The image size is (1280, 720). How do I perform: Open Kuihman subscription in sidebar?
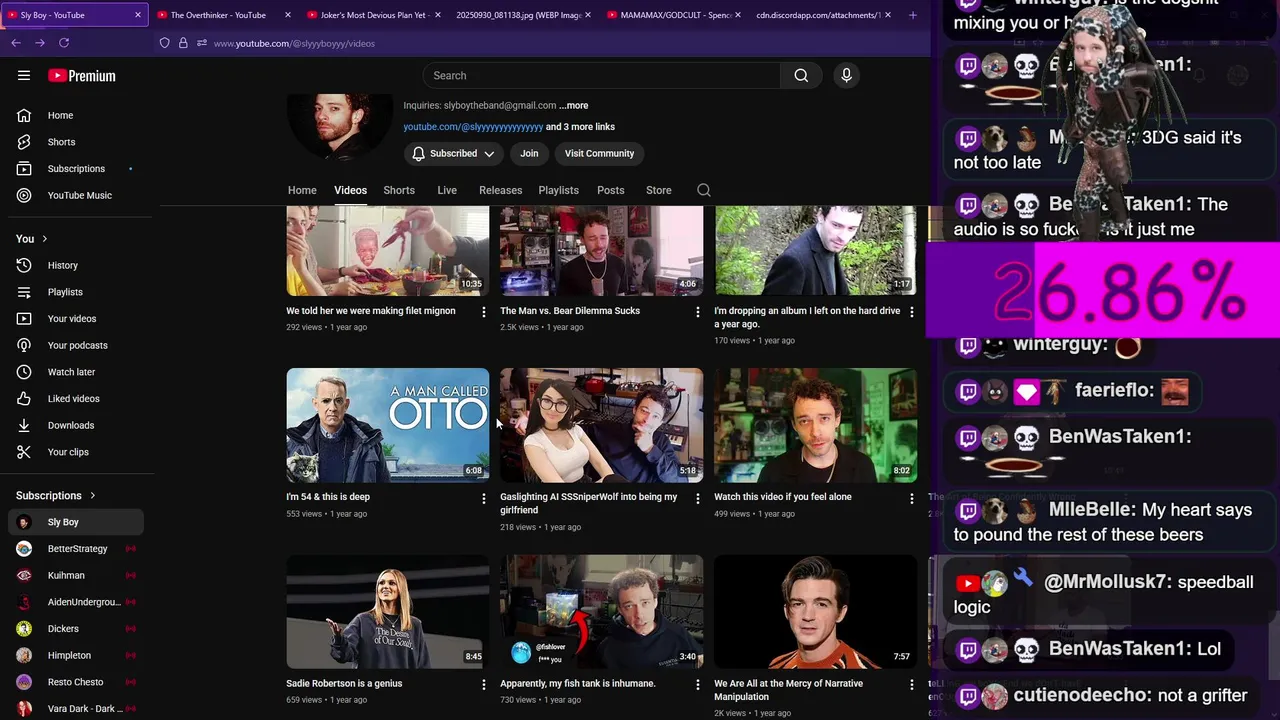[x=77, y=575]
